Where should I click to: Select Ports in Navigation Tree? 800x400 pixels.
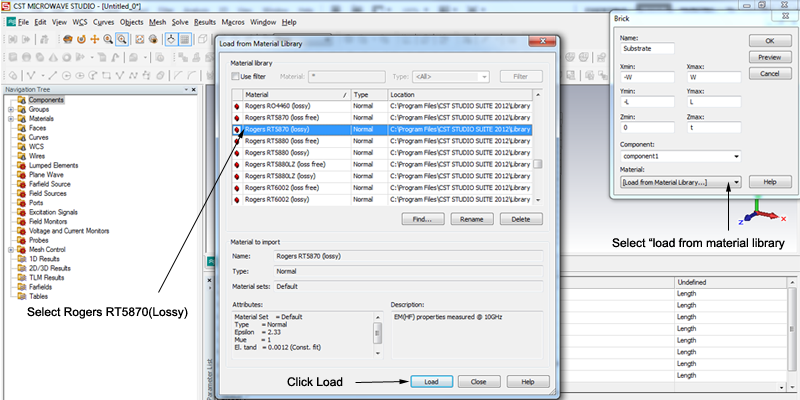tap(36, 203)
